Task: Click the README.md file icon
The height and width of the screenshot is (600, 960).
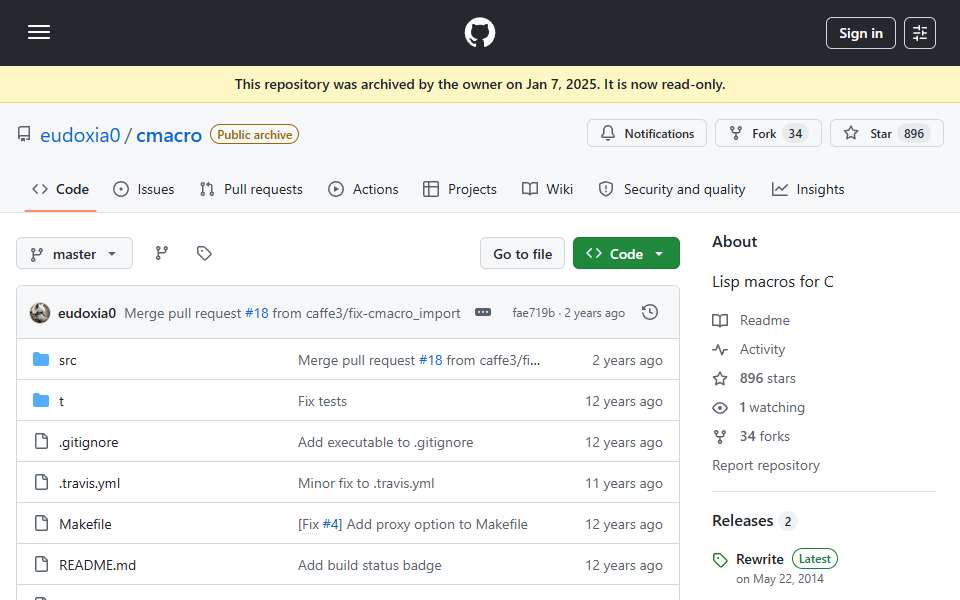Action: [x=41, y=564]
